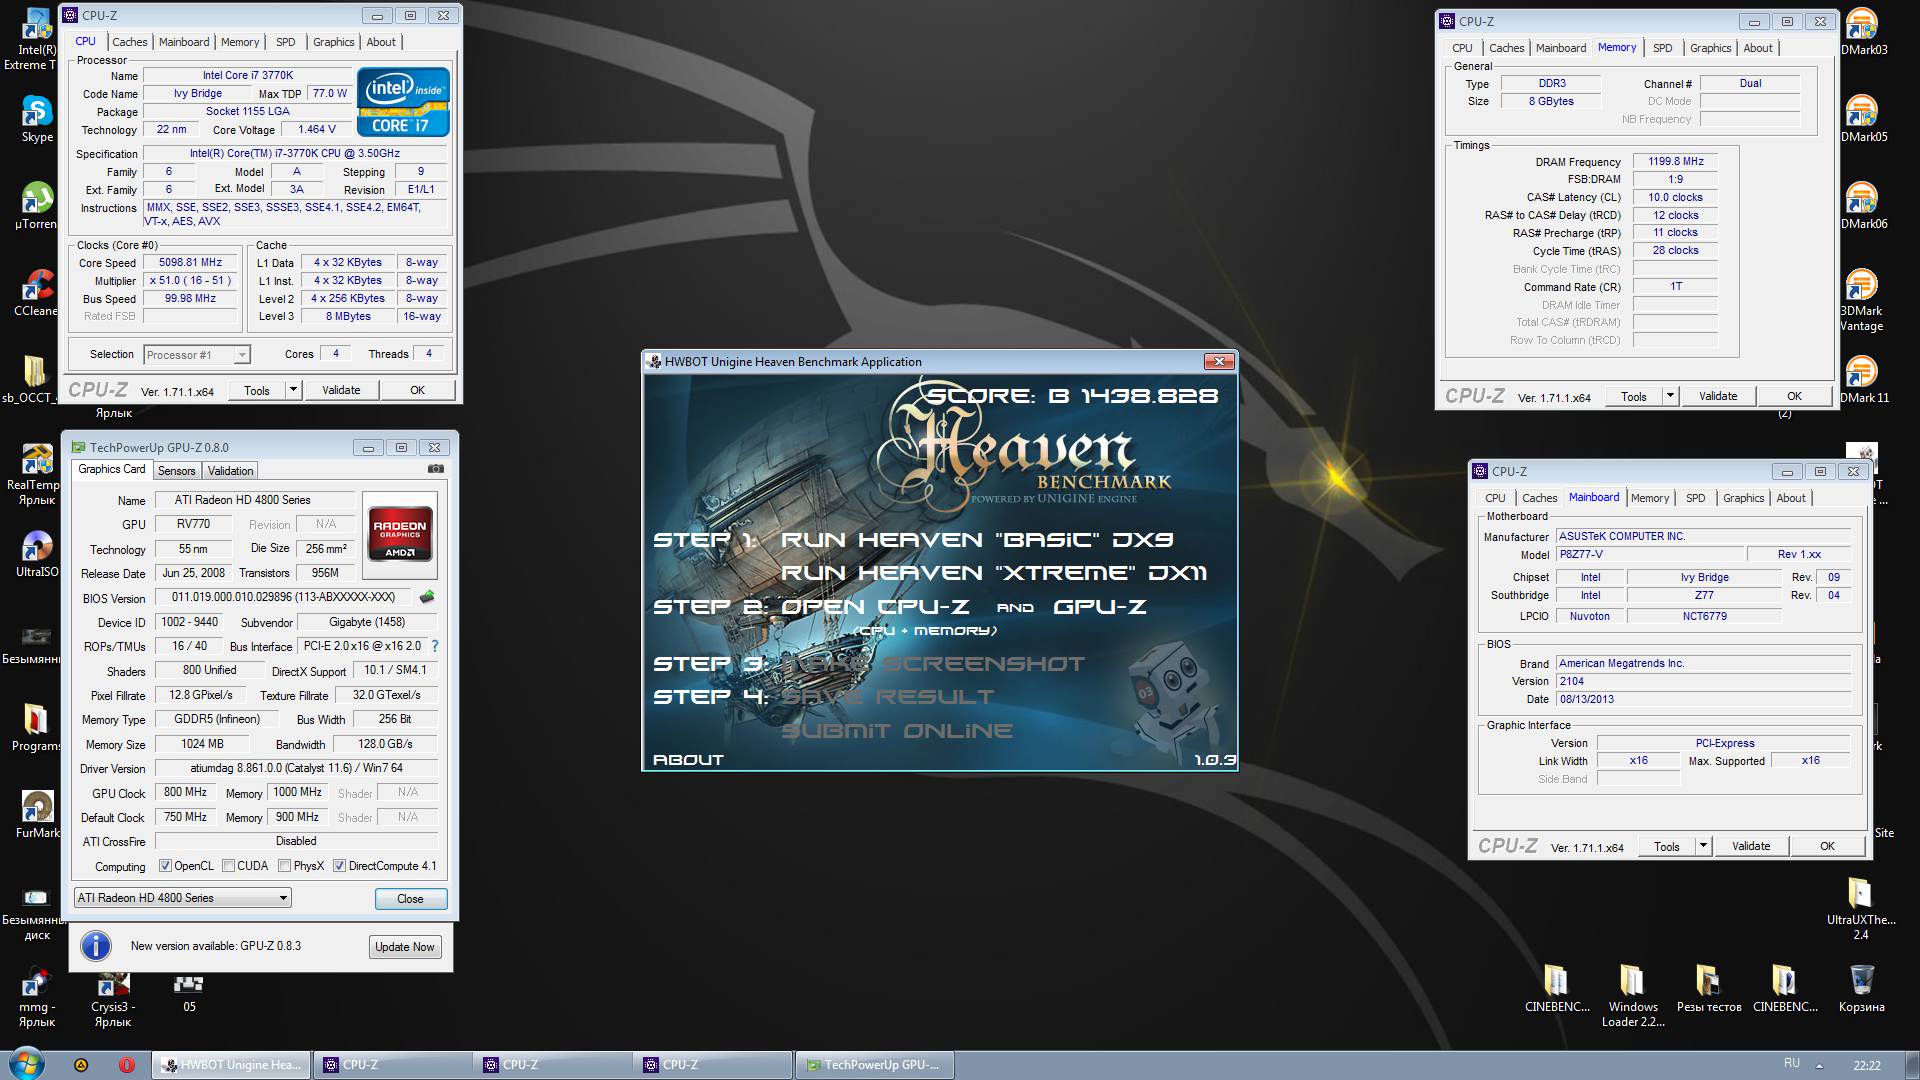
Task: Open SPD tab in CPU-Z CPU window
Action: [286, 42]
